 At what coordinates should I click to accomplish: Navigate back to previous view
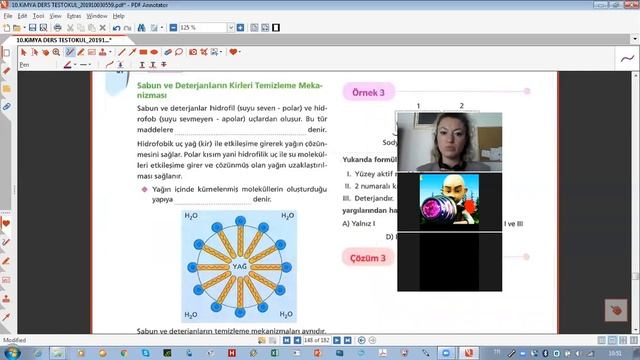361,340
